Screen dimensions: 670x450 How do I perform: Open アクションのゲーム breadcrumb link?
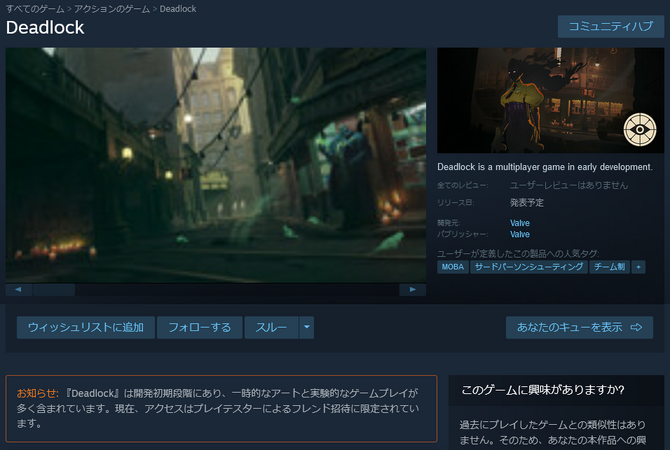click(x=114, y=8)
